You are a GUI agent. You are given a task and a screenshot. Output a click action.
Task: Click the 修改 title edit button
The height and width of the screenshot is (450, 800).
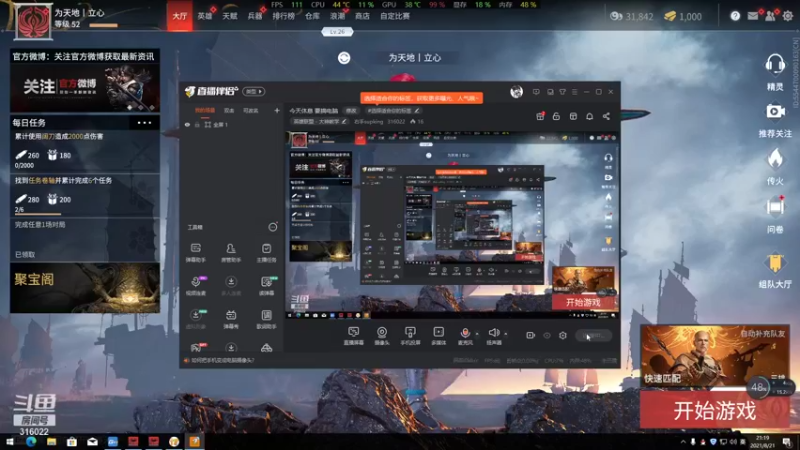coord(352,111)
